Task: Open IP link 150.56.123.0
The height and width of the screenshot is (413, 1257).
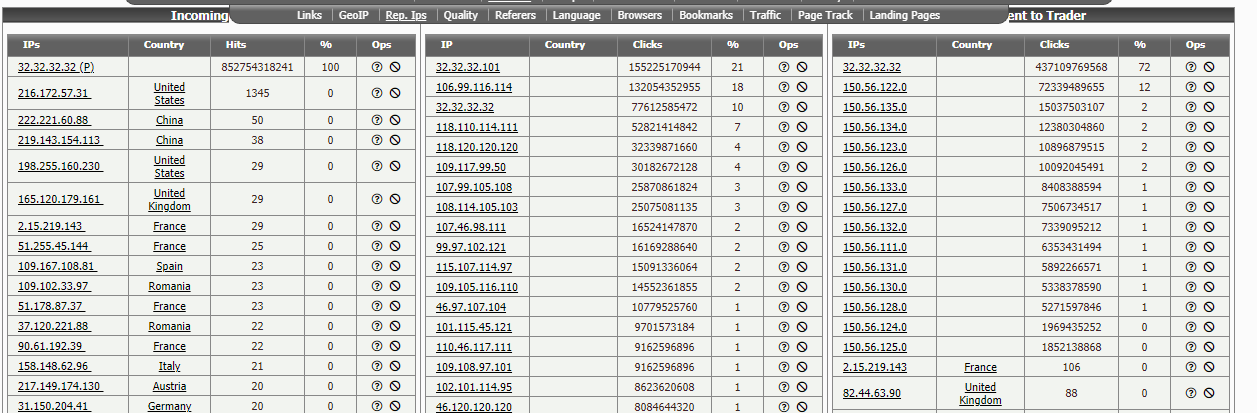Action: click(x=875, y=147)
